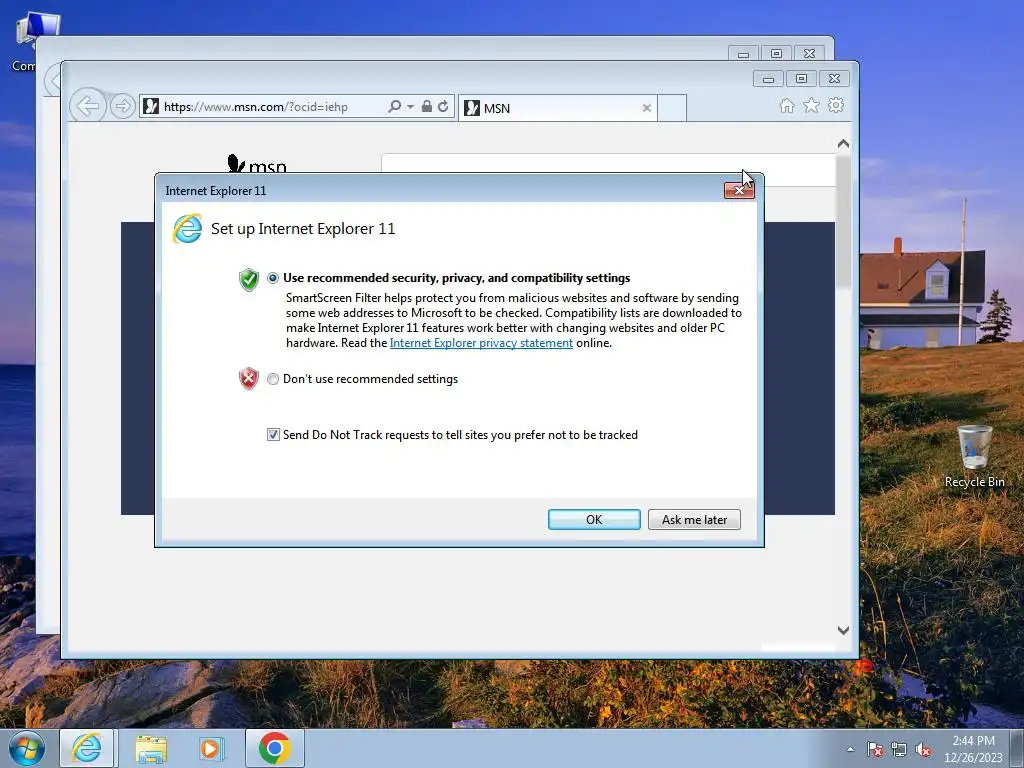Close the background IE window
This screenshot has width=1024, height=768.
tap(810, 54)
